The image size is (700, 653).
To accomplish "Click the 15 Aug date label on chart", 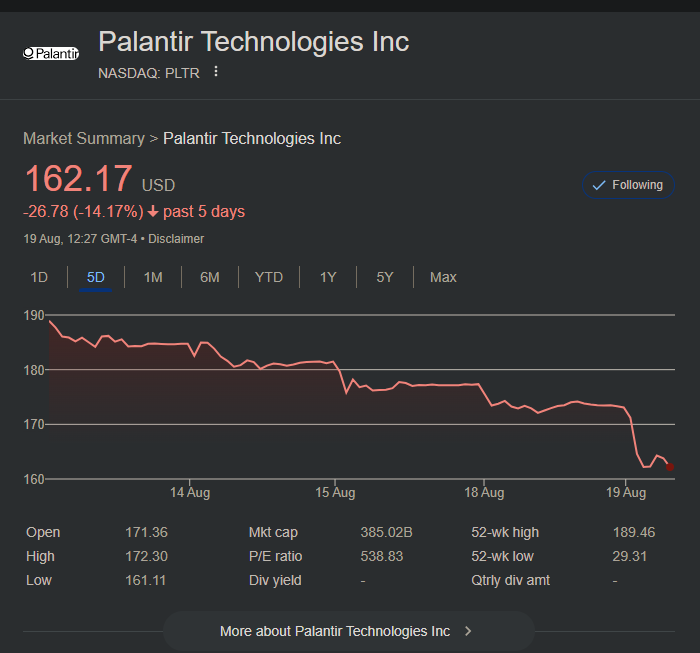I will pyautogui.click(x=335, y=492).
